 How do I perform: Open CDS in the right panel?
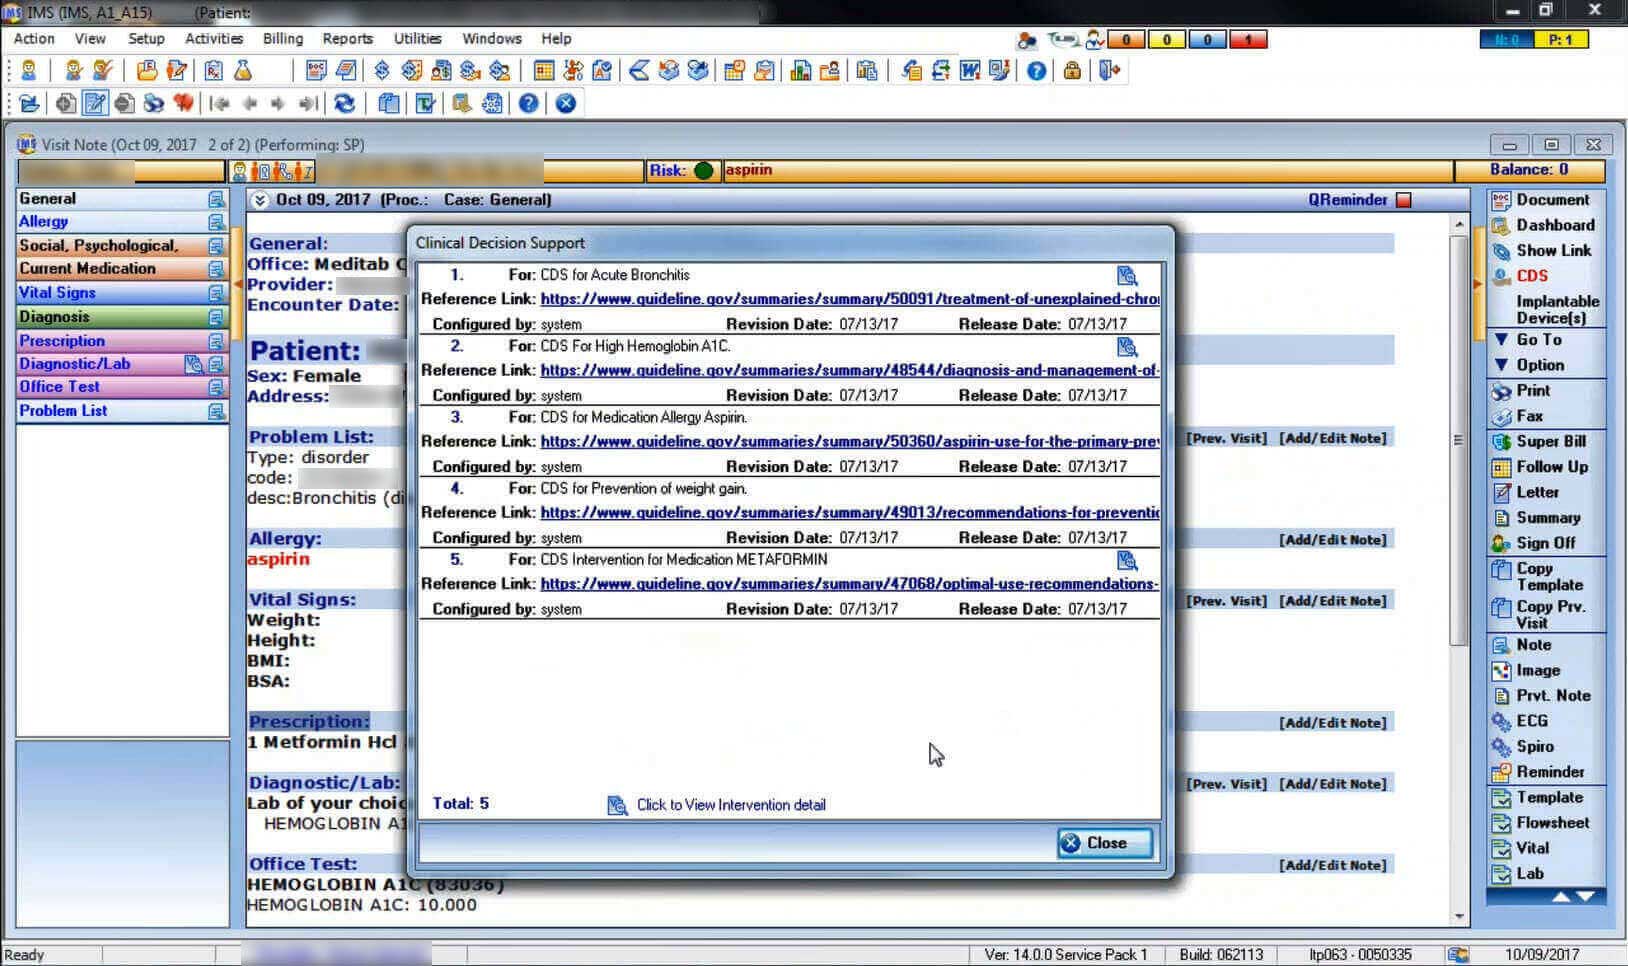pos(1531,276)
